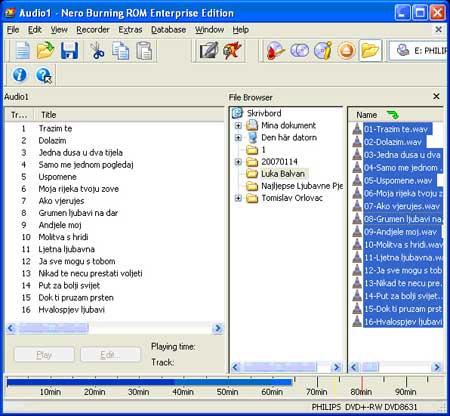The width and height of the screenshot is (450, 416).
Task: Open the Window menu
Action: point(209,30)
